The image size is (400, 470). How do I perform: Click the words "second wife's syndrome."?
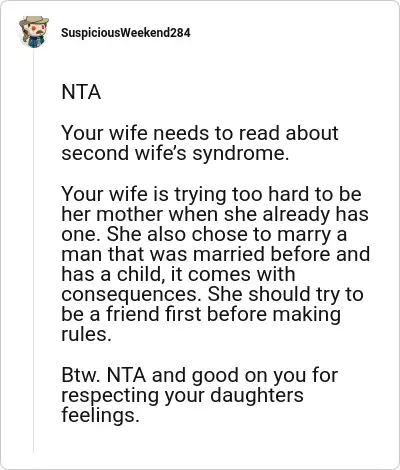175,153
